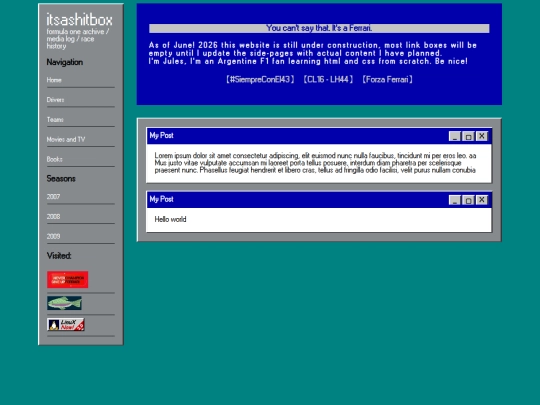Open the Books navigation link

click(54, 159)
